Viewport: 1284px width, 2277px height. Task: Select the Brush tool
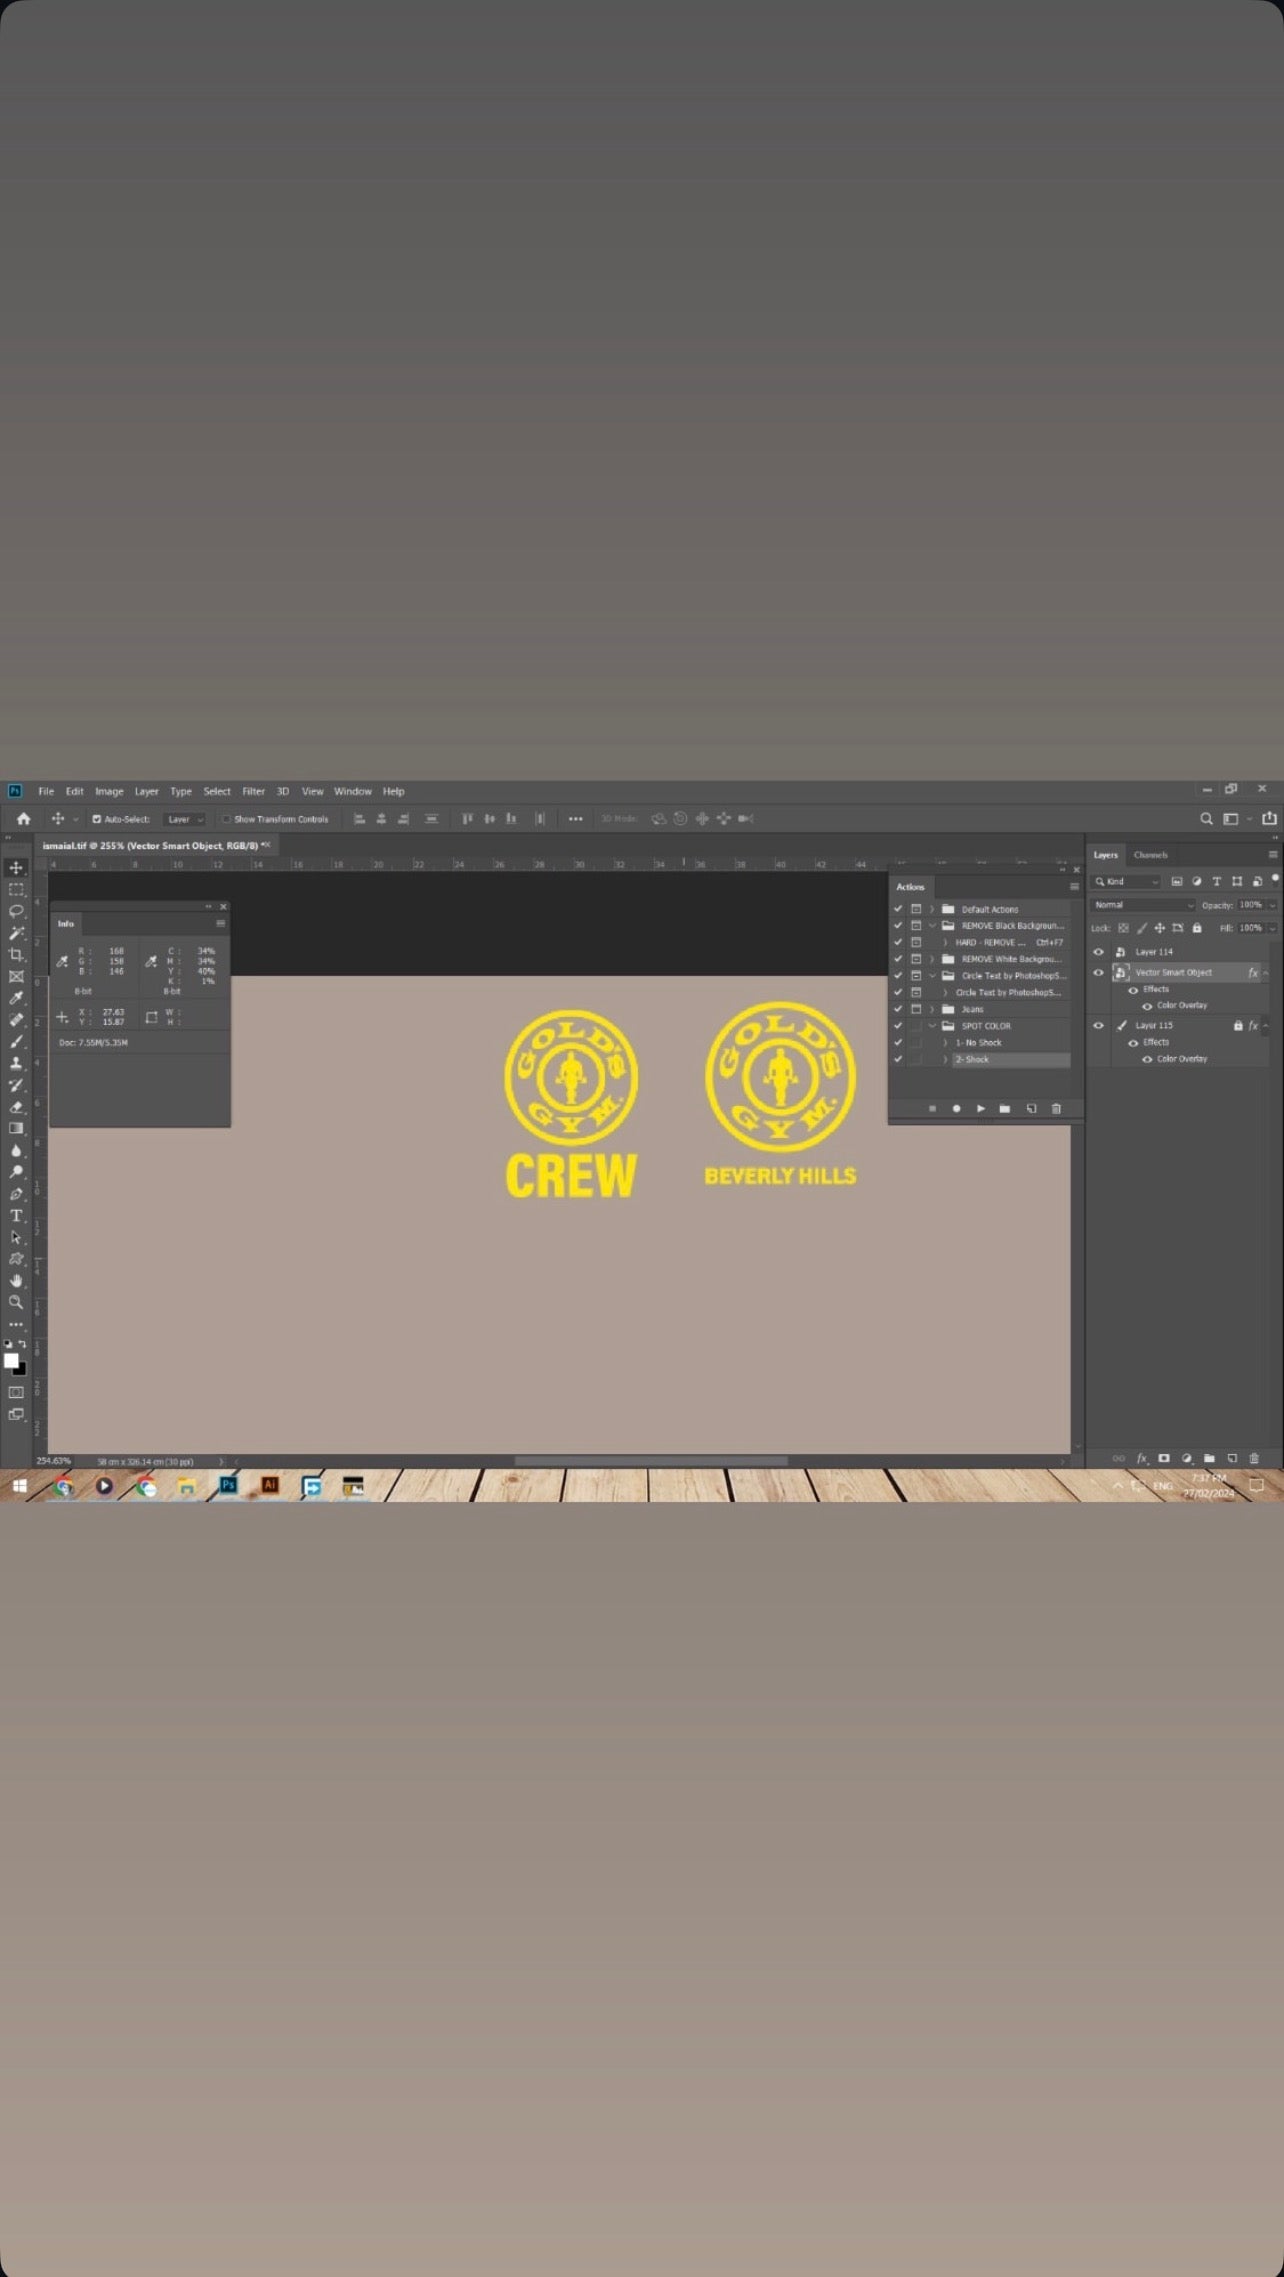point(16,1042)
